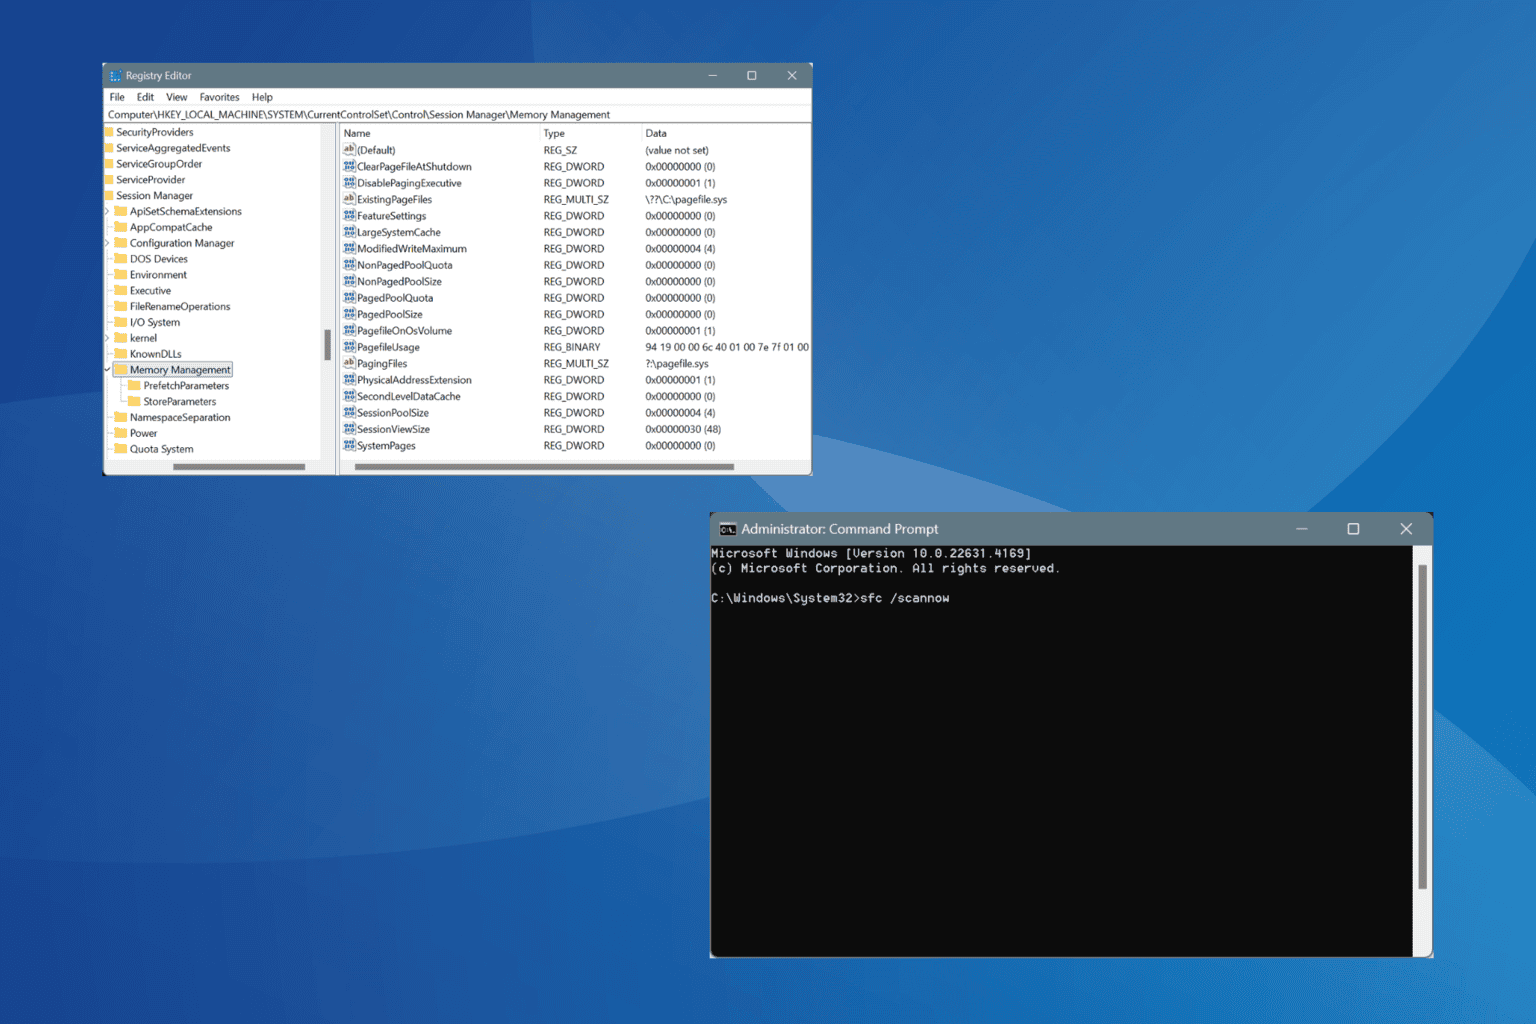Select the NonPagedPoolQuota value icon
Image resolution: width=1536 pixels, height=1024 pixels.
tap(349, 265)
